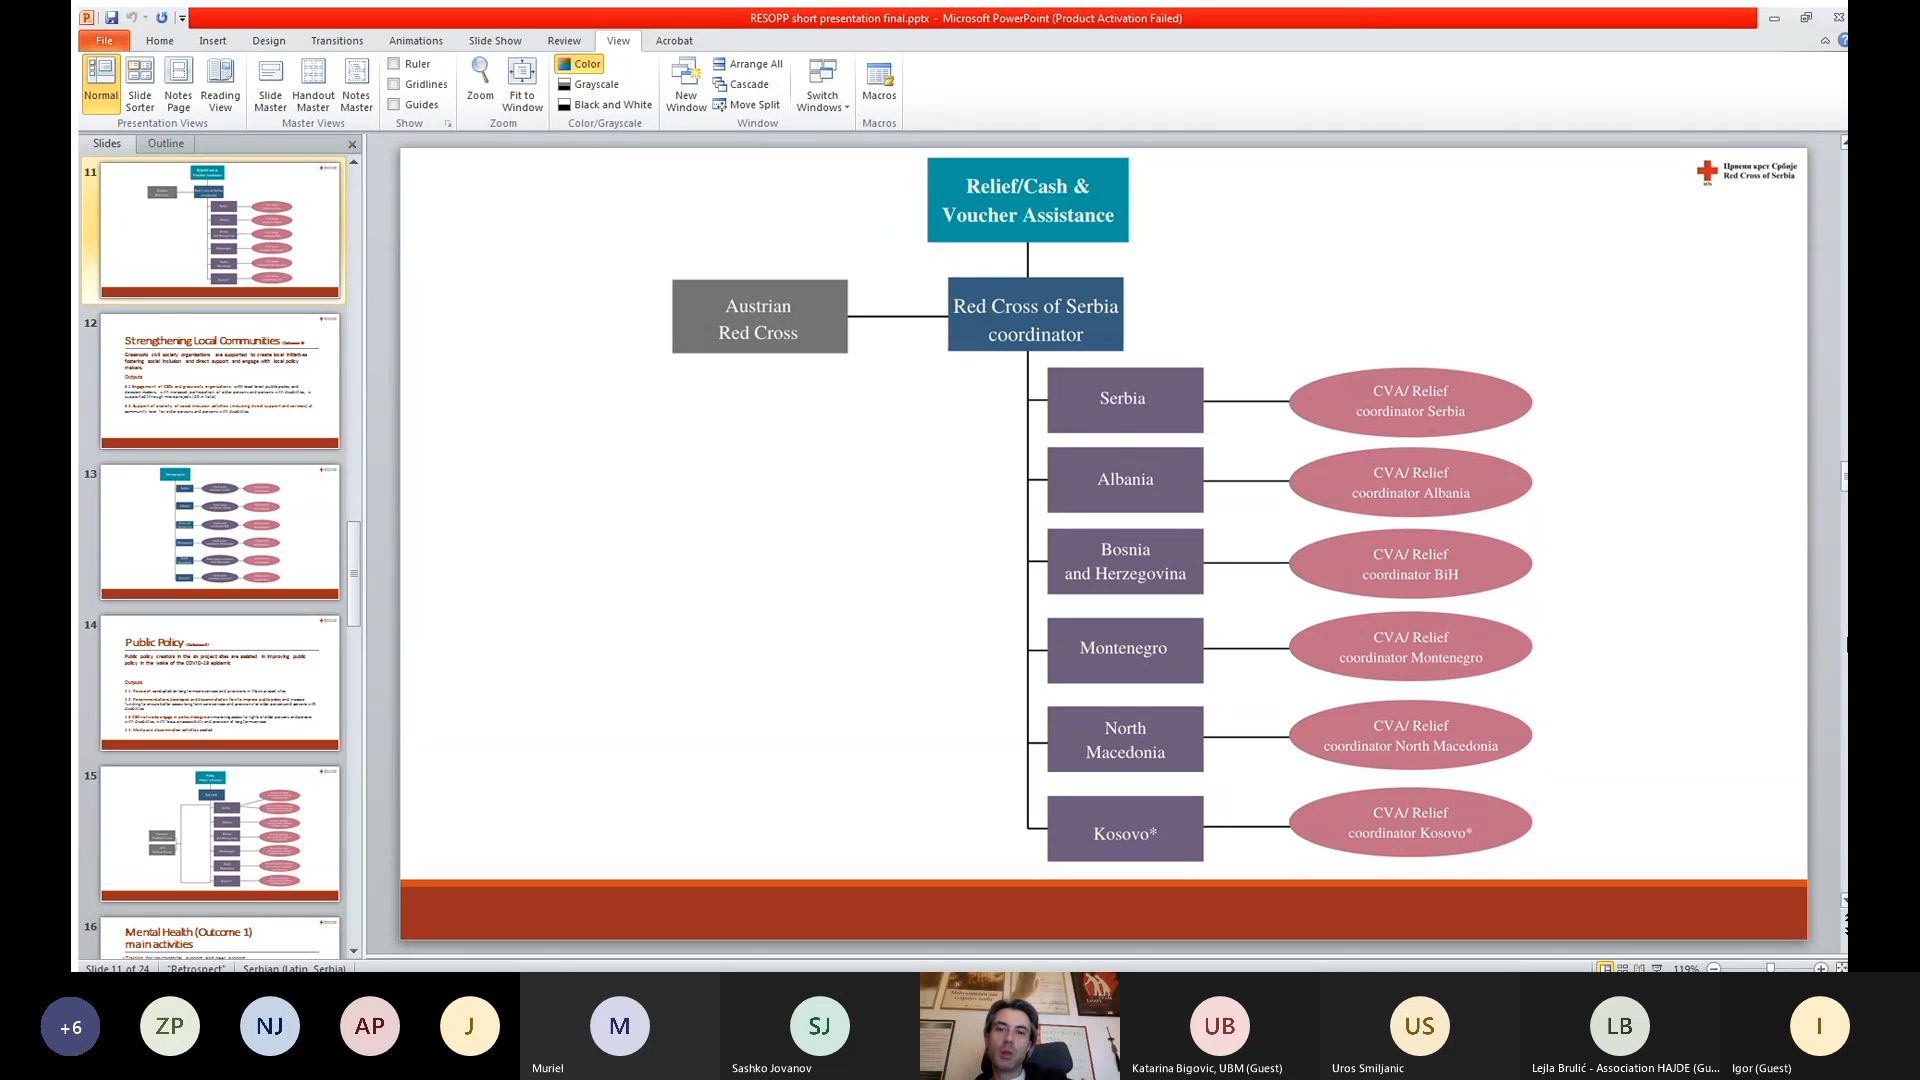1920x1080 pixels.
Task: Open a New Window of the presentation
Action: pyautogui.click(x=686, y=84)
